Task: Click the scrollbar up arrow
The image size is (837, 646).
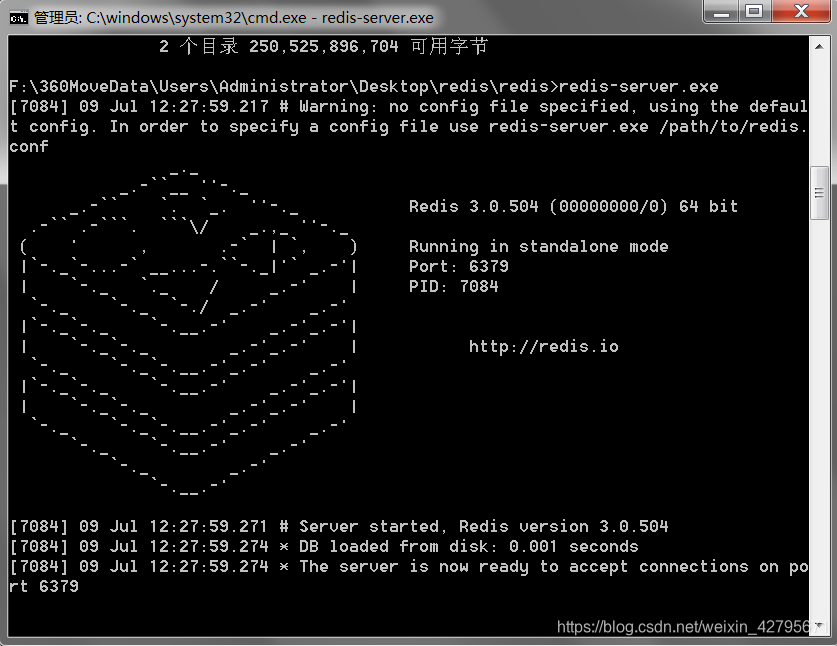Action: 819,47
